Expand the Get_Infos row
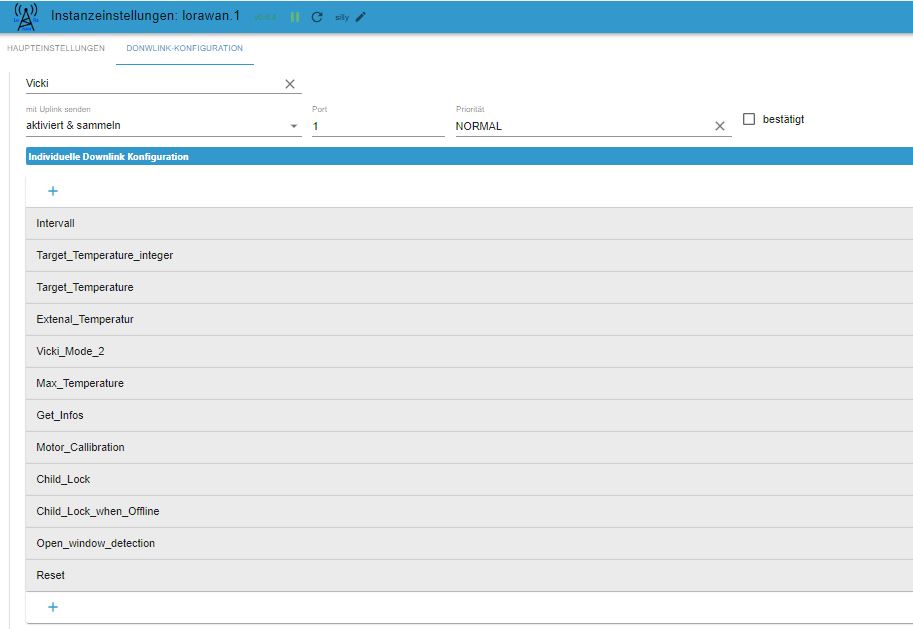913x629 pixels. pyautogui.click(x=469, y=415)
